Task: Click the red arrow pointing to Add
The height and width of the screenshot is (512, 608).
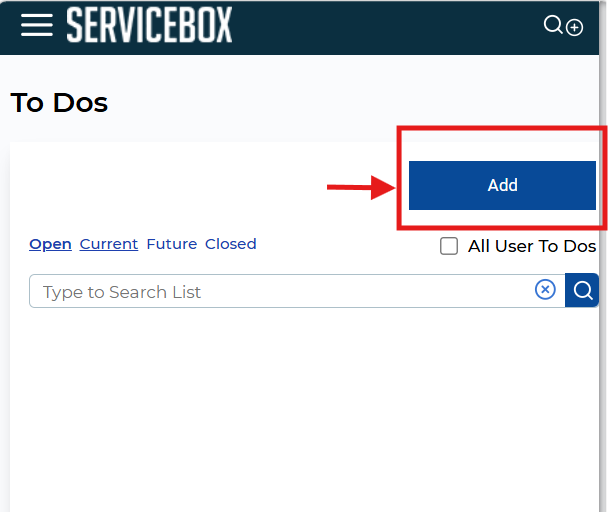Action: click(x=362, y=186)
